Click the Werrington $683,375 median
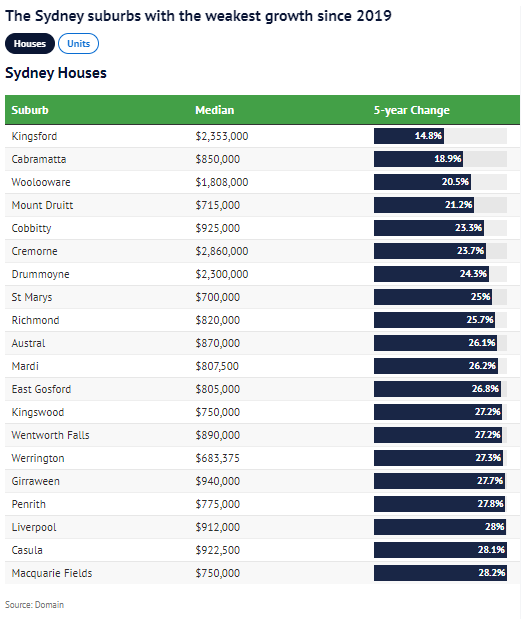The image size is (523, 619). pos(217,458)
